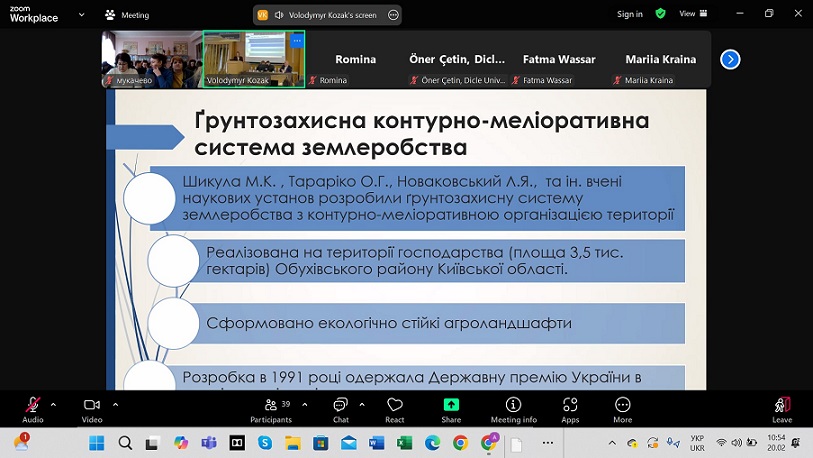Expand video options arrow beside Video
The width and height of the screenshot is (813, 458).
(115, 405)
